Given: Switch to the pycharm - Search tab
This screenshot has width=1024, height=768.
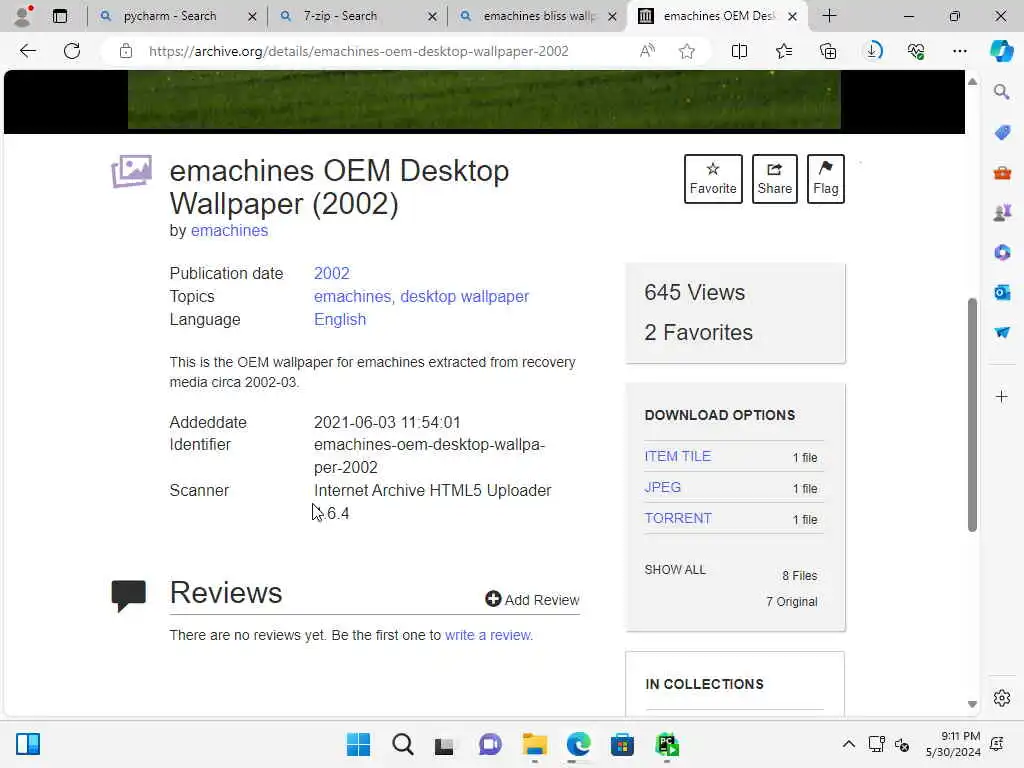Looking at the screenshot, I should point(169,16).
